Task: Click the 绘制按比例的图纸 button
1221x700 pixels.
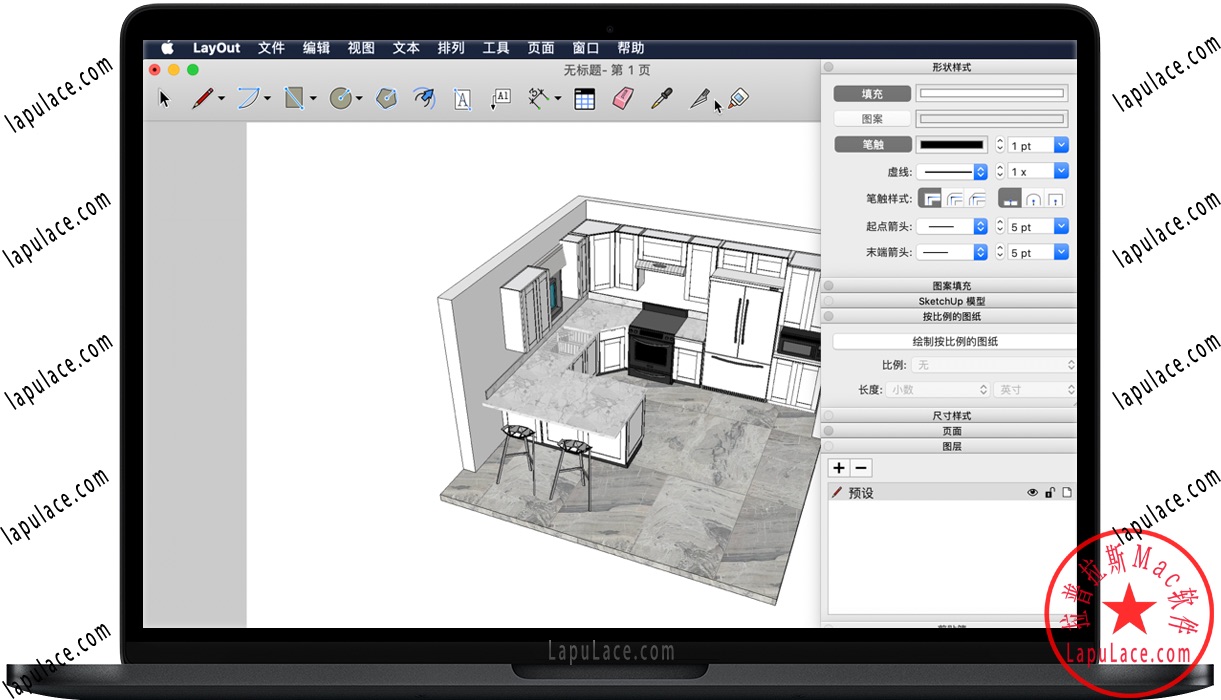Action: [x=954, y=341]
